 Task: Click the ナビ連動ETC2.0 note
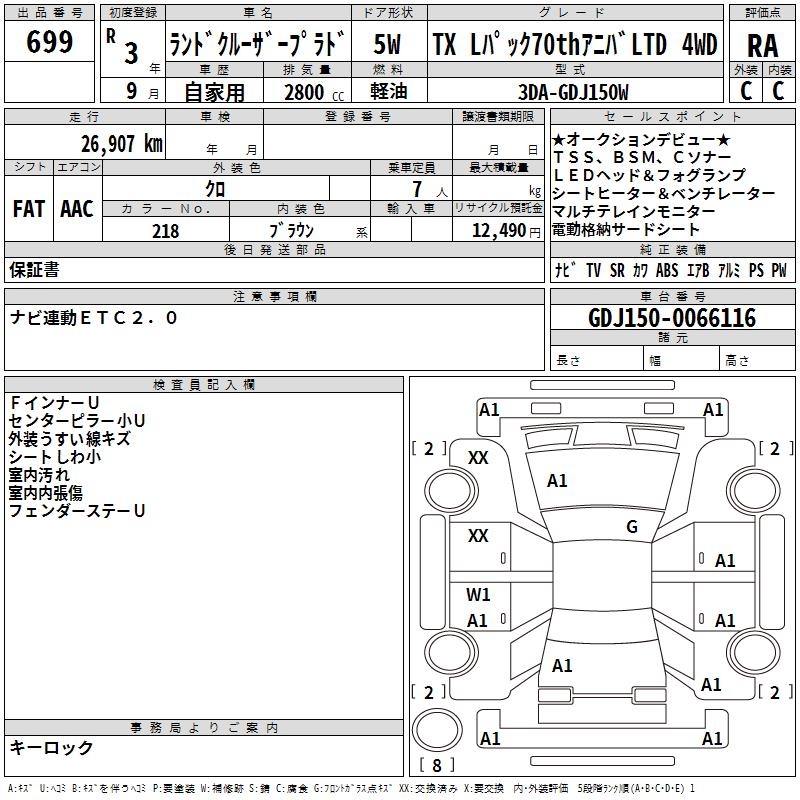pyautogui.click(x=94, y=318)
